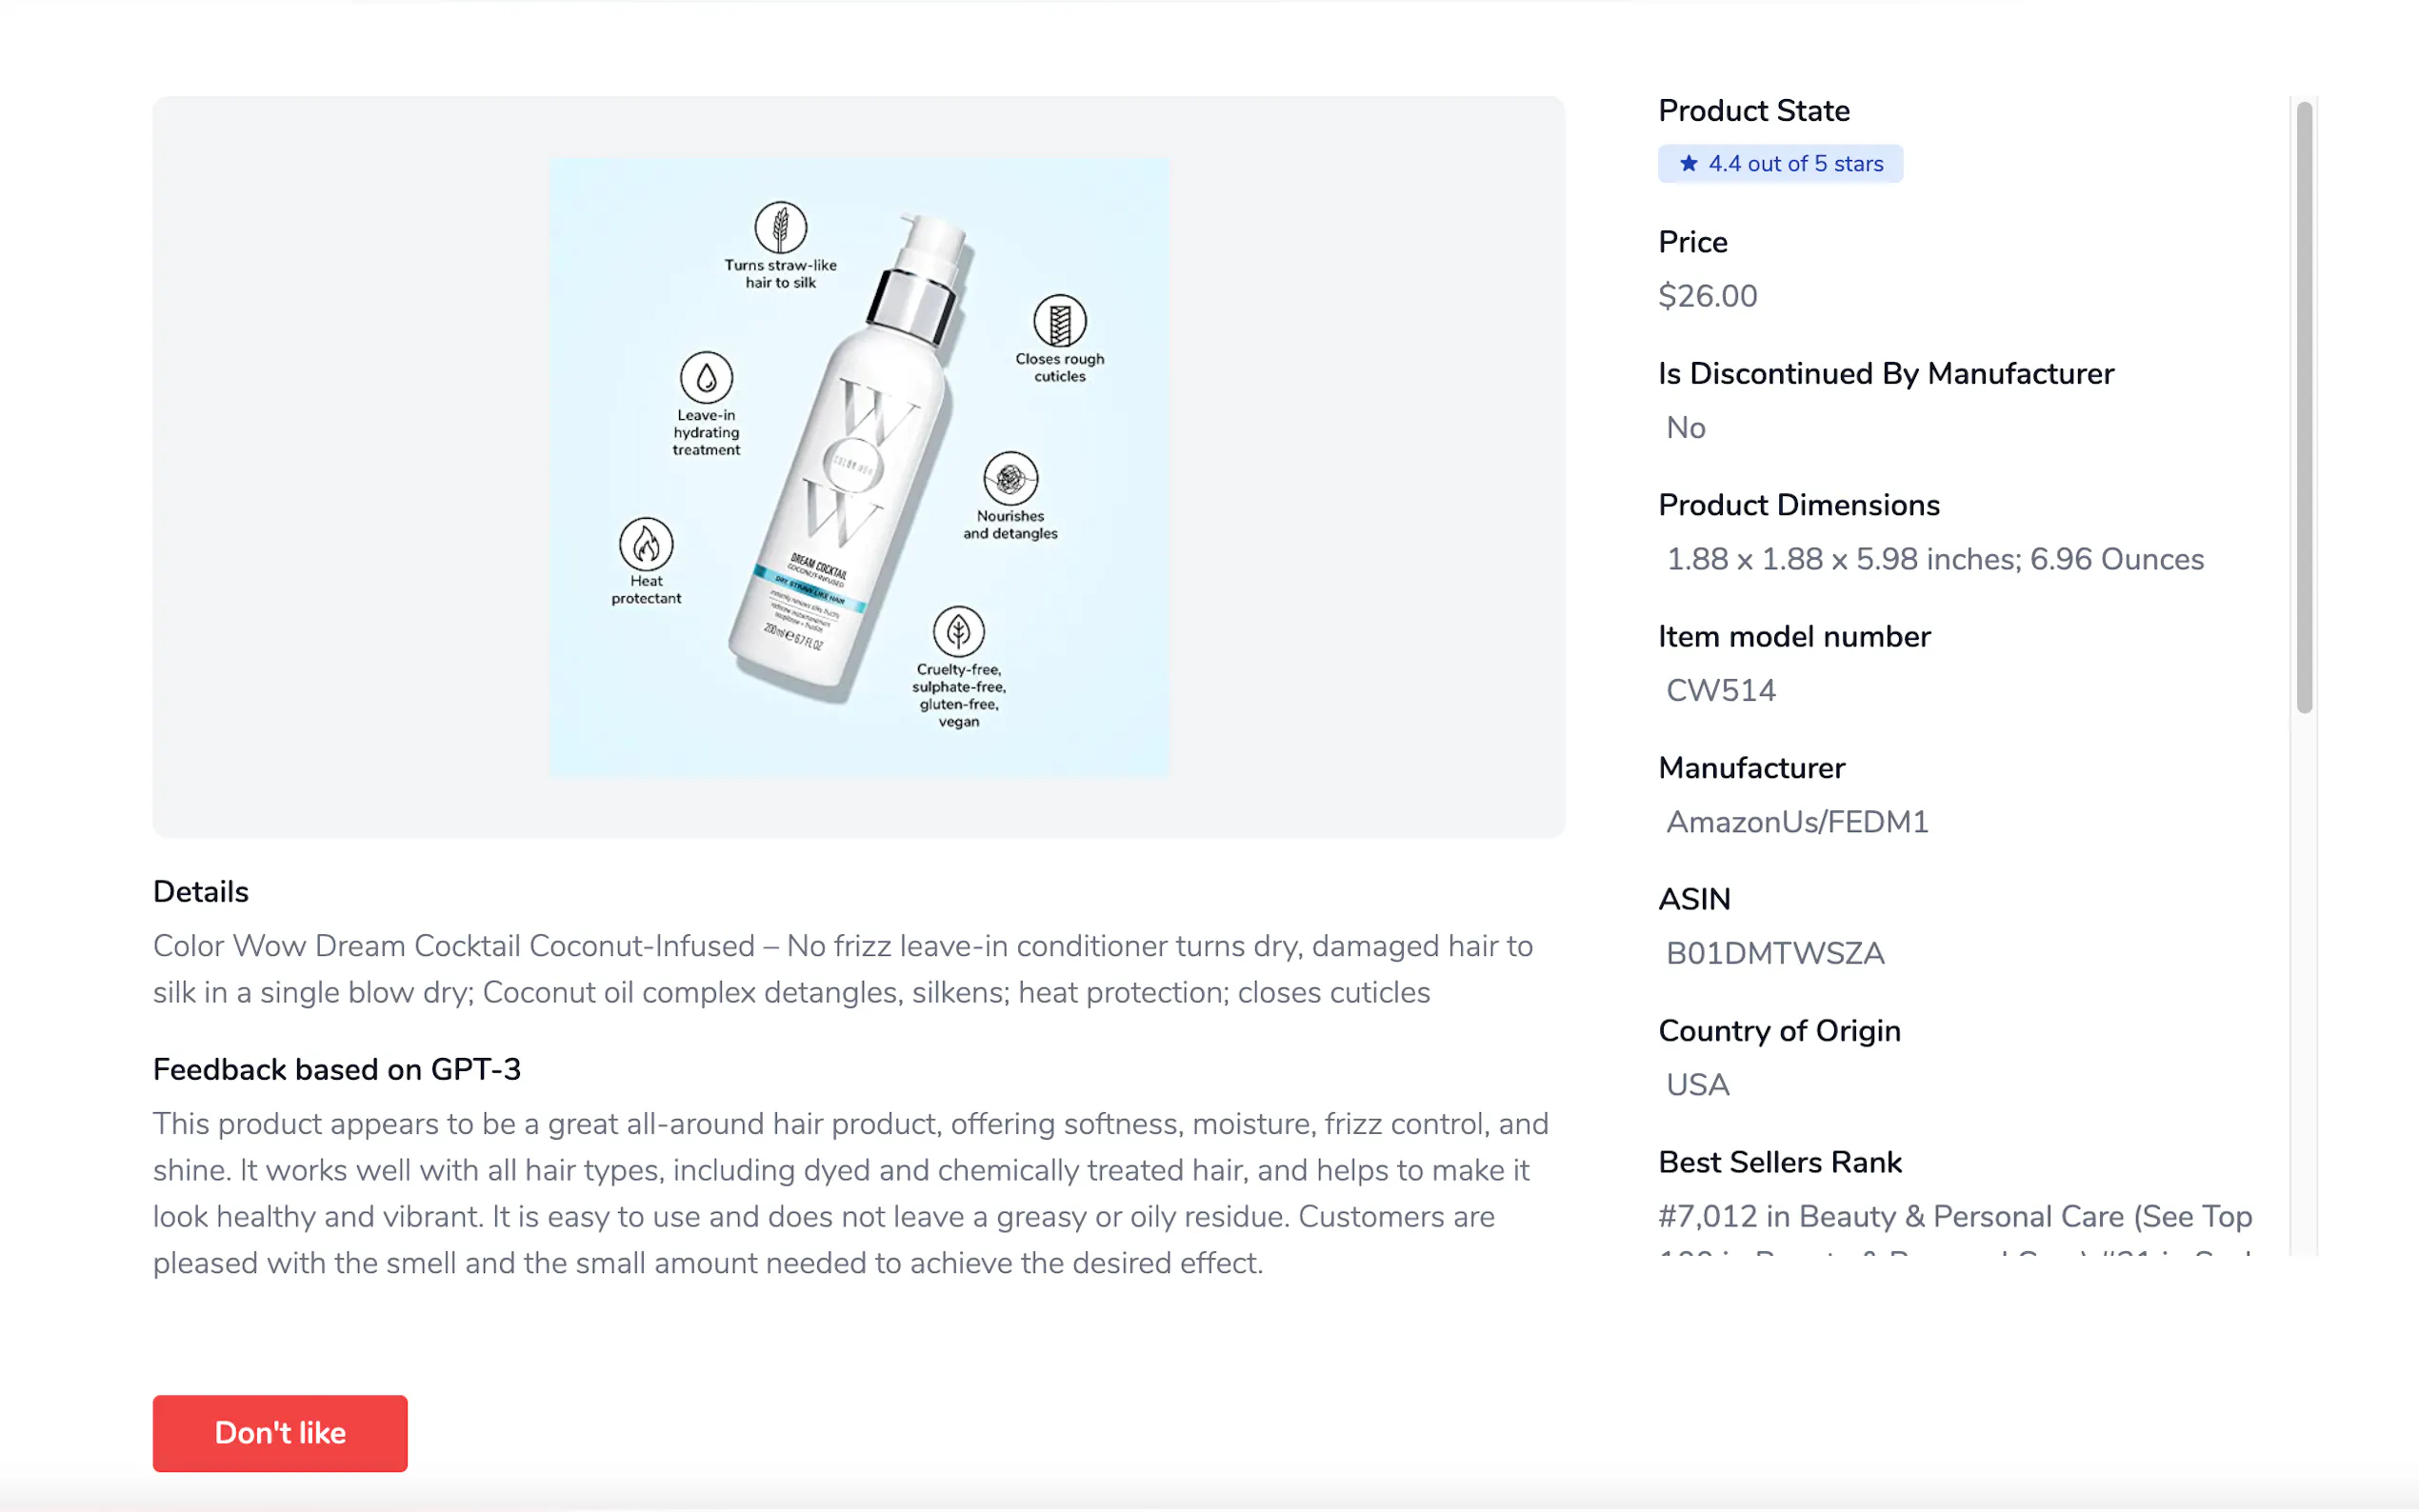2419x1512 pixels.
Task: Click the product details scrollbar thumb
Action: 2304,407
